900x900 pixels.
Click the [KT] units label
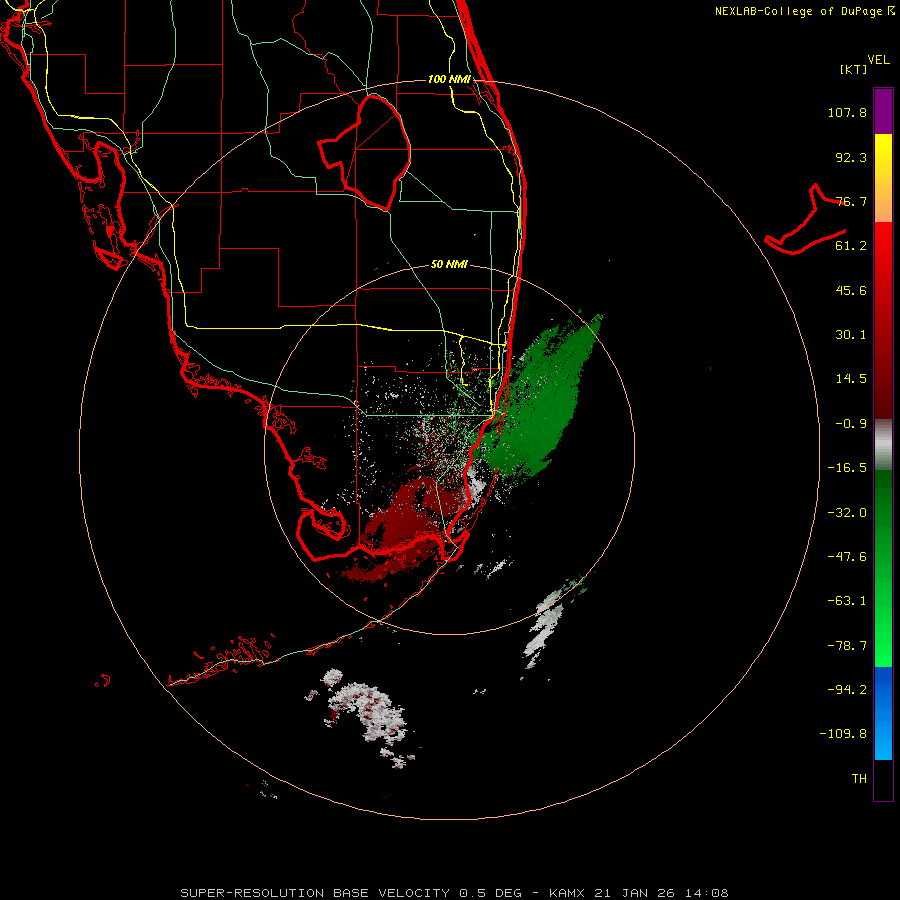click(854, 69)
